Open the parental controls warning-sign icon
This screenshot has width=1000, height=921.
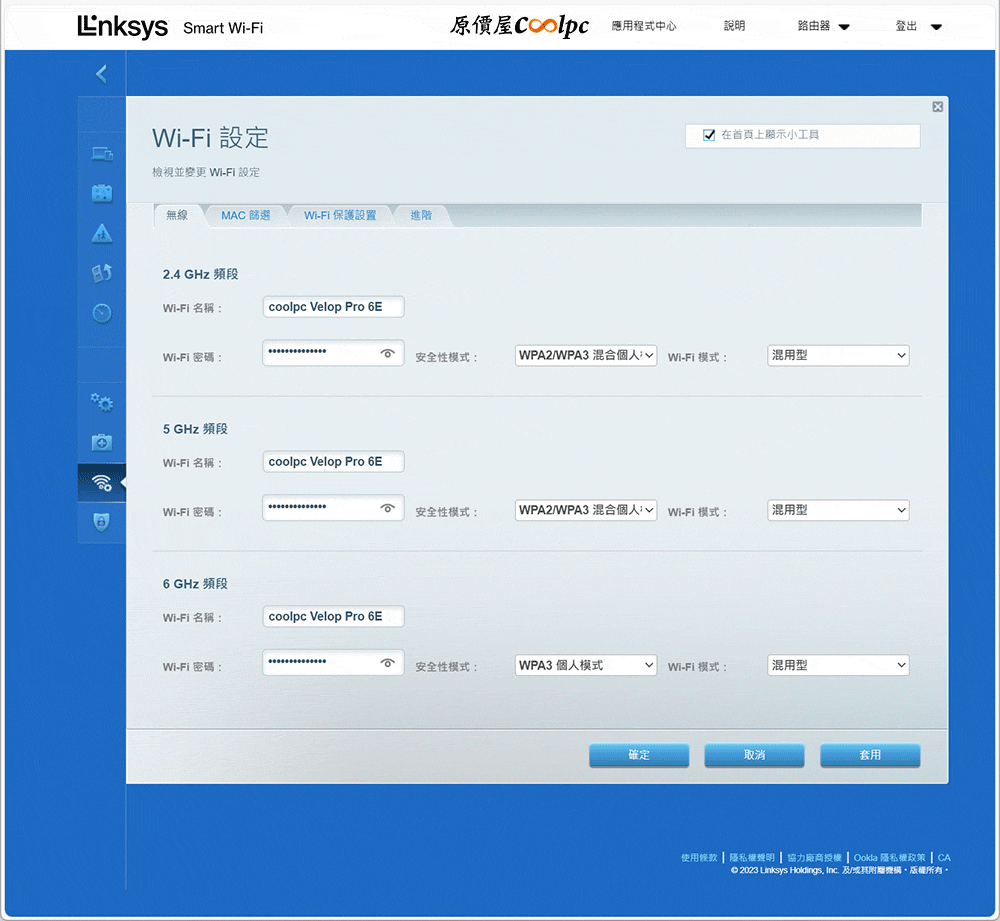pos(102,234)
